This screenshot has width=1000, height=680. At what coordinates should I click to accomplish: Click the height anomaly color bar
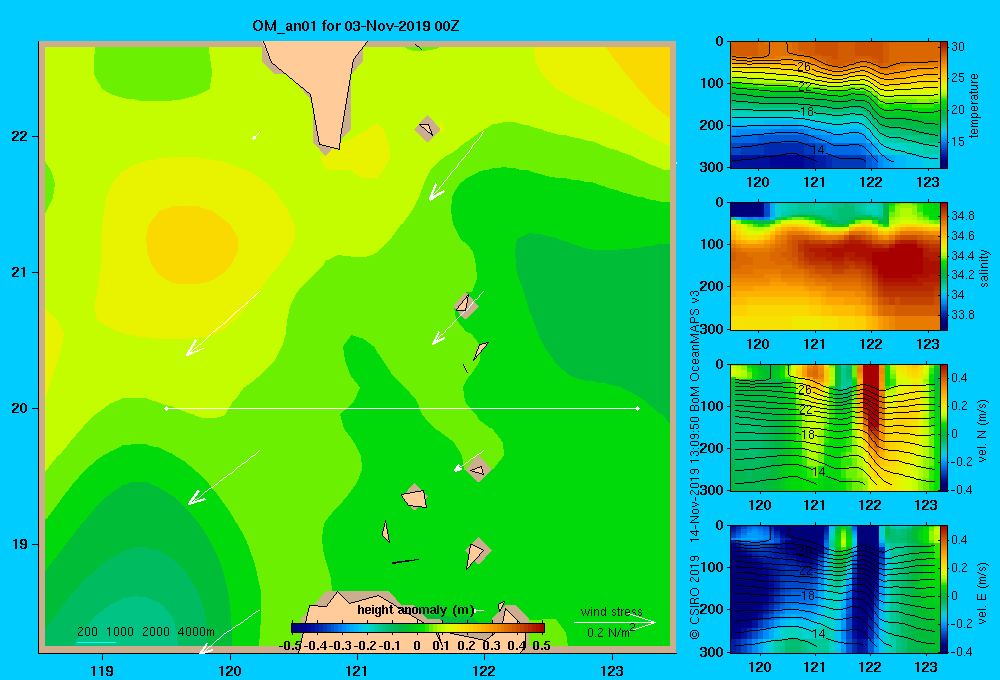(418, 627)
